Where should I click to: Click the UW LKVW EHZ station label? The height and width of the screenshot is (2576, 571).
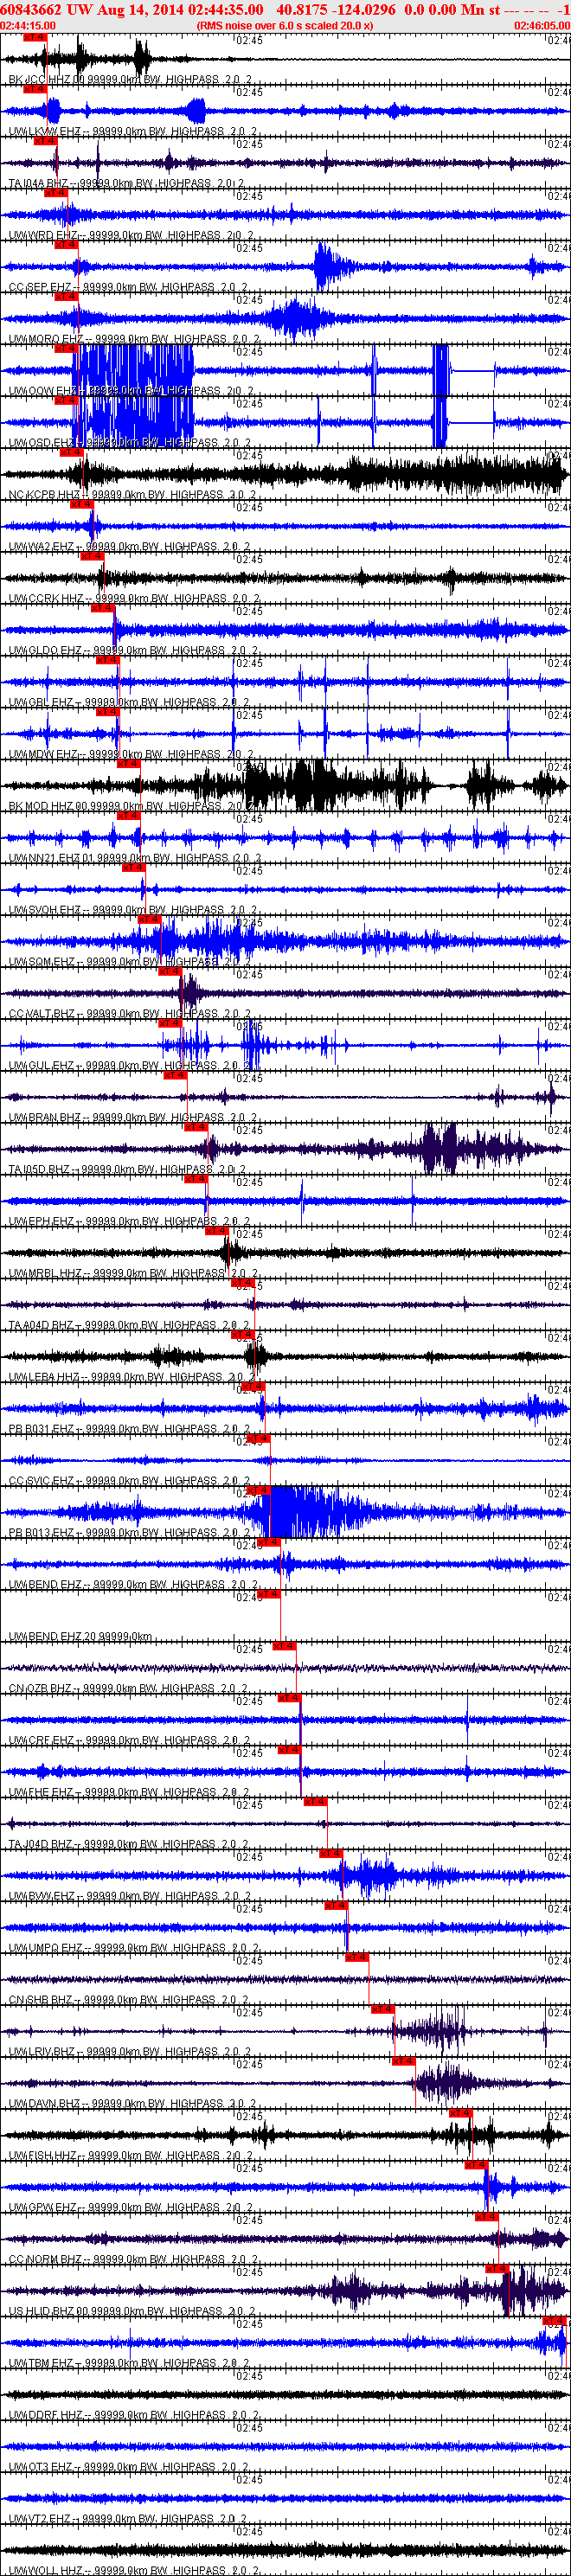[133, 132]
